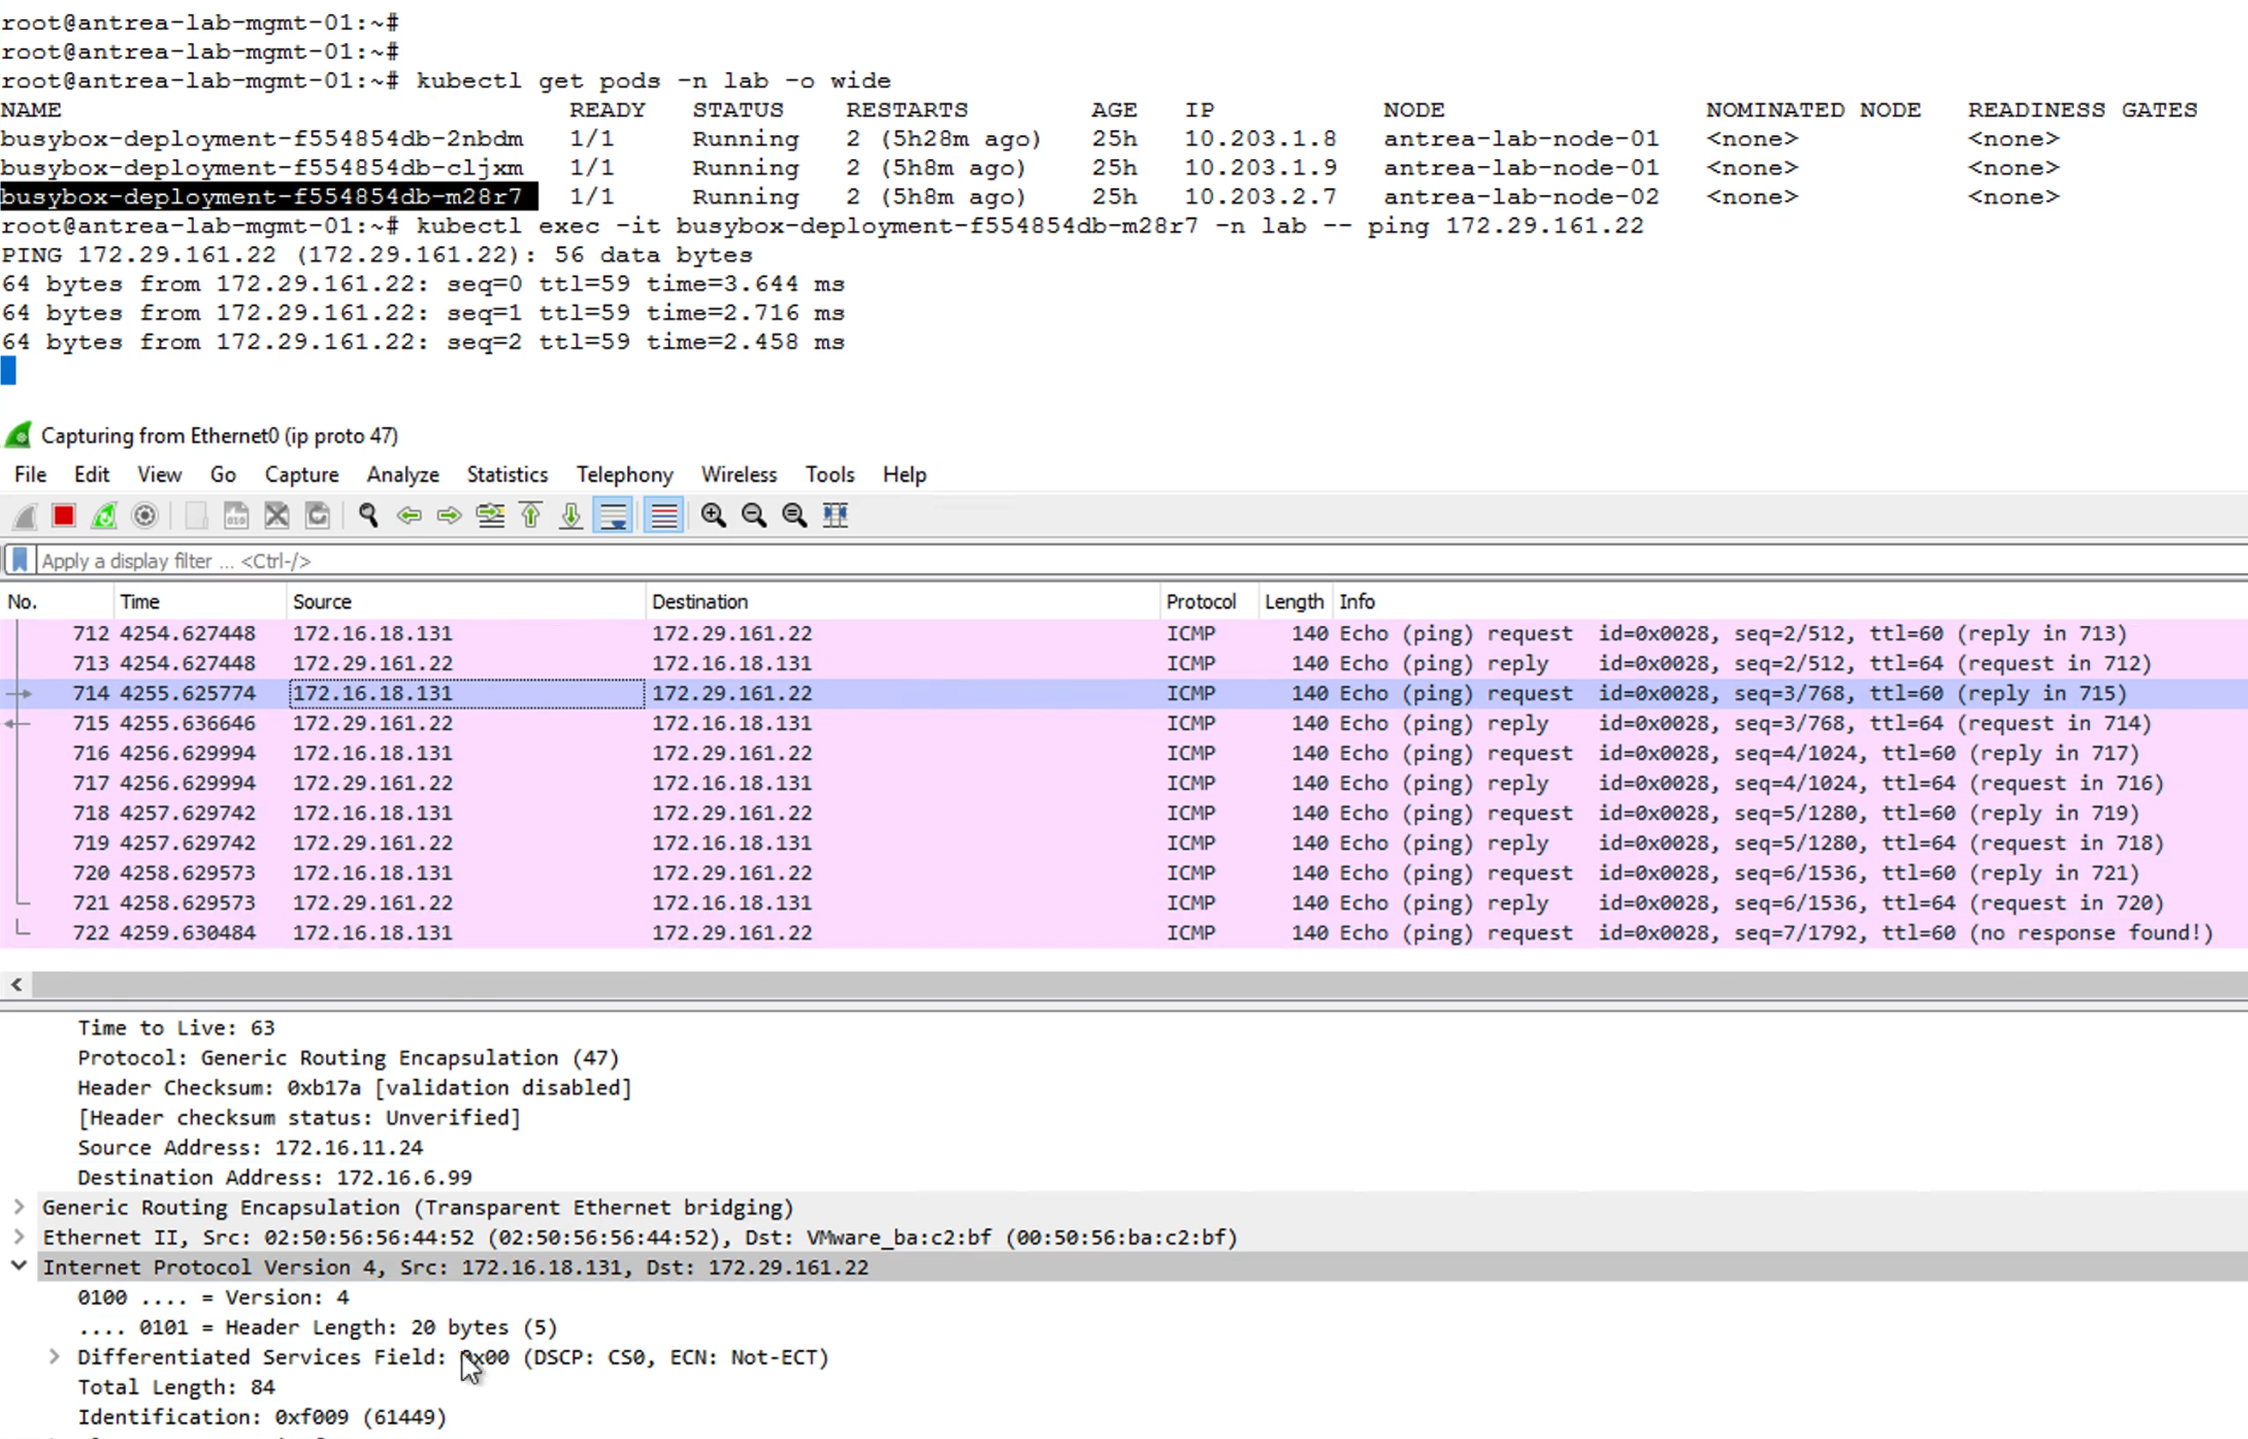Collapse the Internet Protocol Version 4 section
Screen dimensions: 2248x1439
[19, 1266]
